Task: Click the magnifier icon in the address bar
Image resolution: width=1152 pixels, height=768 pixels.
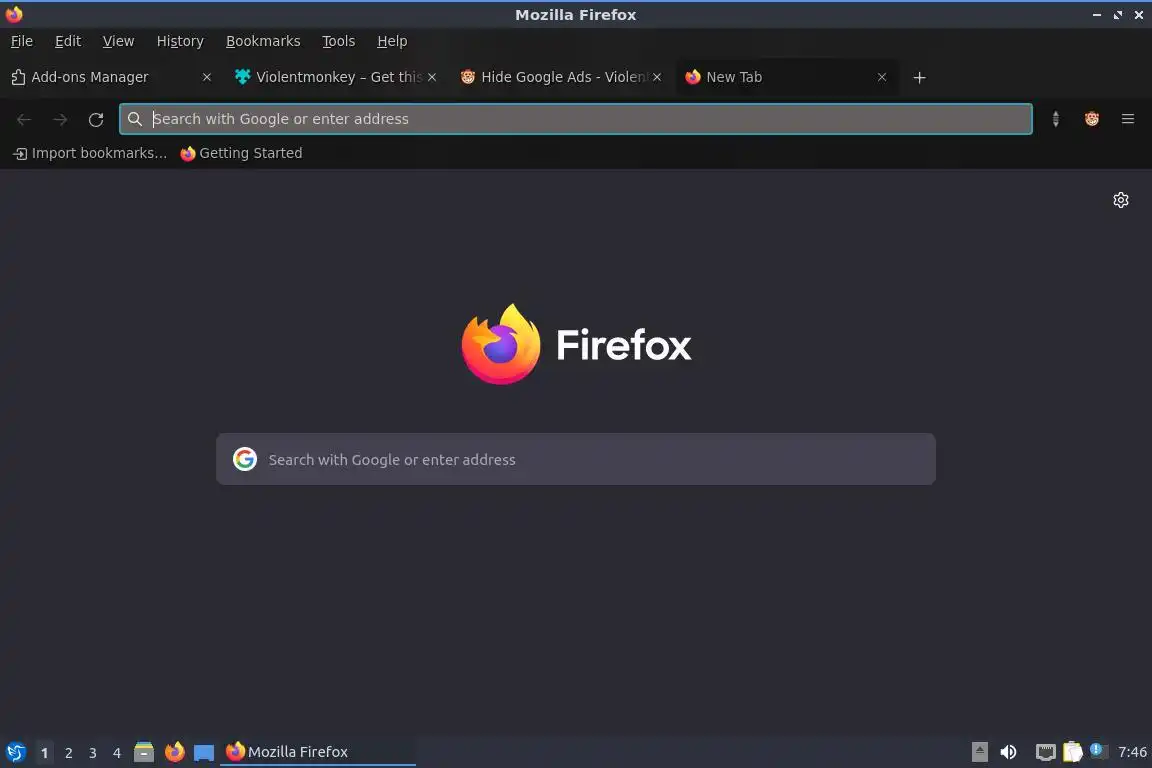Action: [x=134, y=119]
